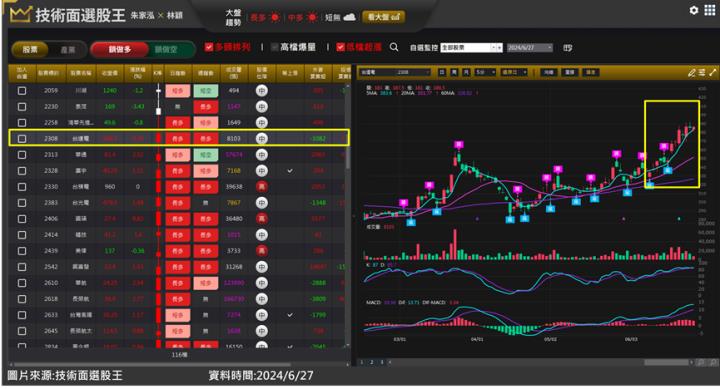This screenshot has height=389, width=720.
Task: Click the crown logo icon
Action: (20, 15)
